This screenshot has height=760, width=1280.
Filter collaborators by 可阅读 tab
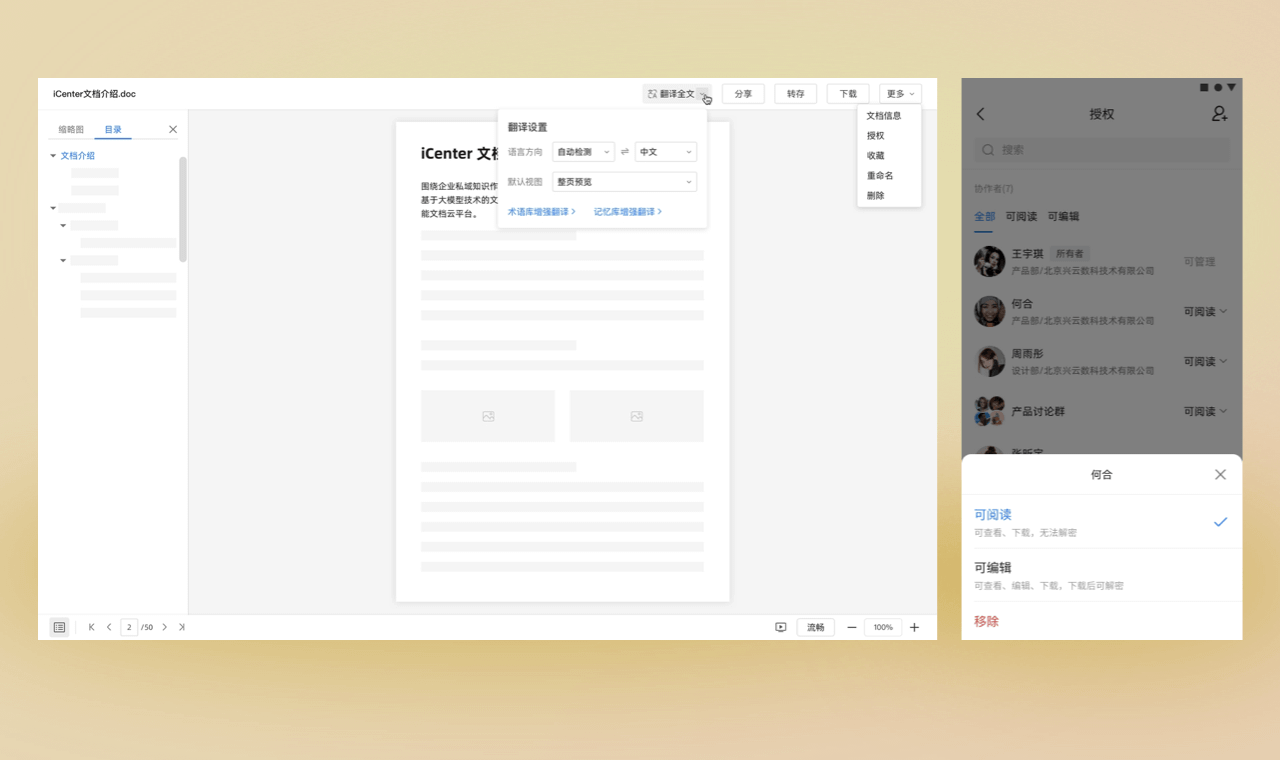pyautogui.click(x=1021, y=216)
